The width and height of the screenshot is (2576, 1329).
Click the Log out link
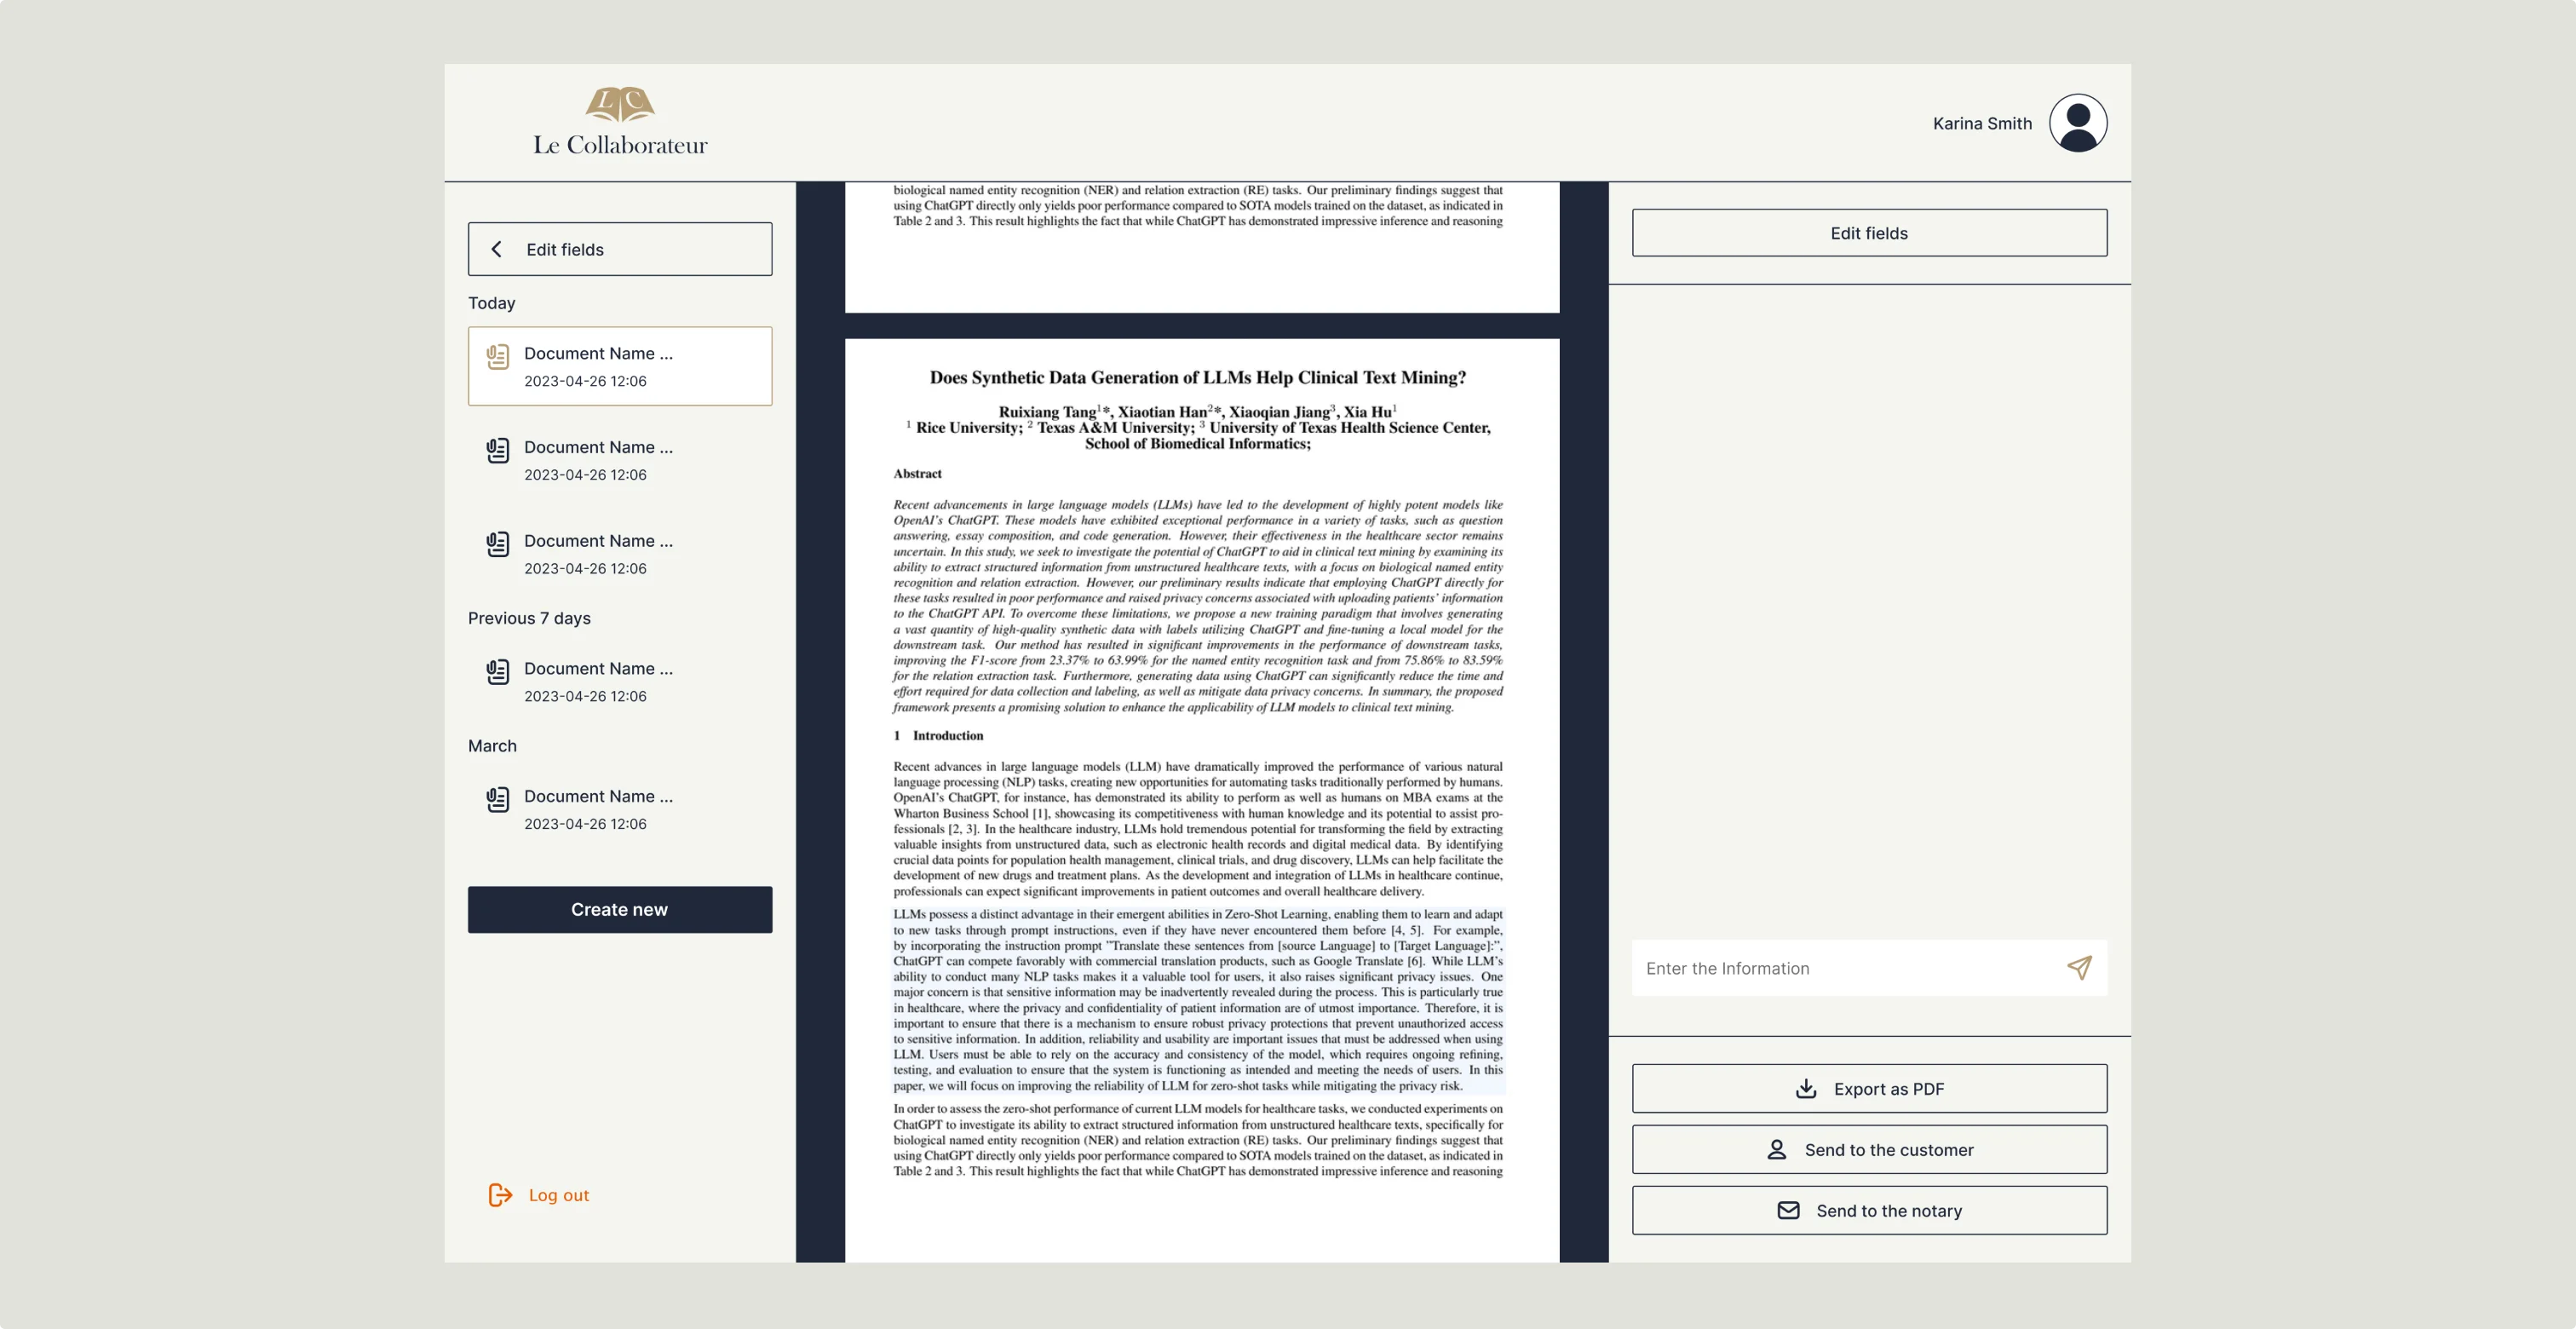[558, 1195]
